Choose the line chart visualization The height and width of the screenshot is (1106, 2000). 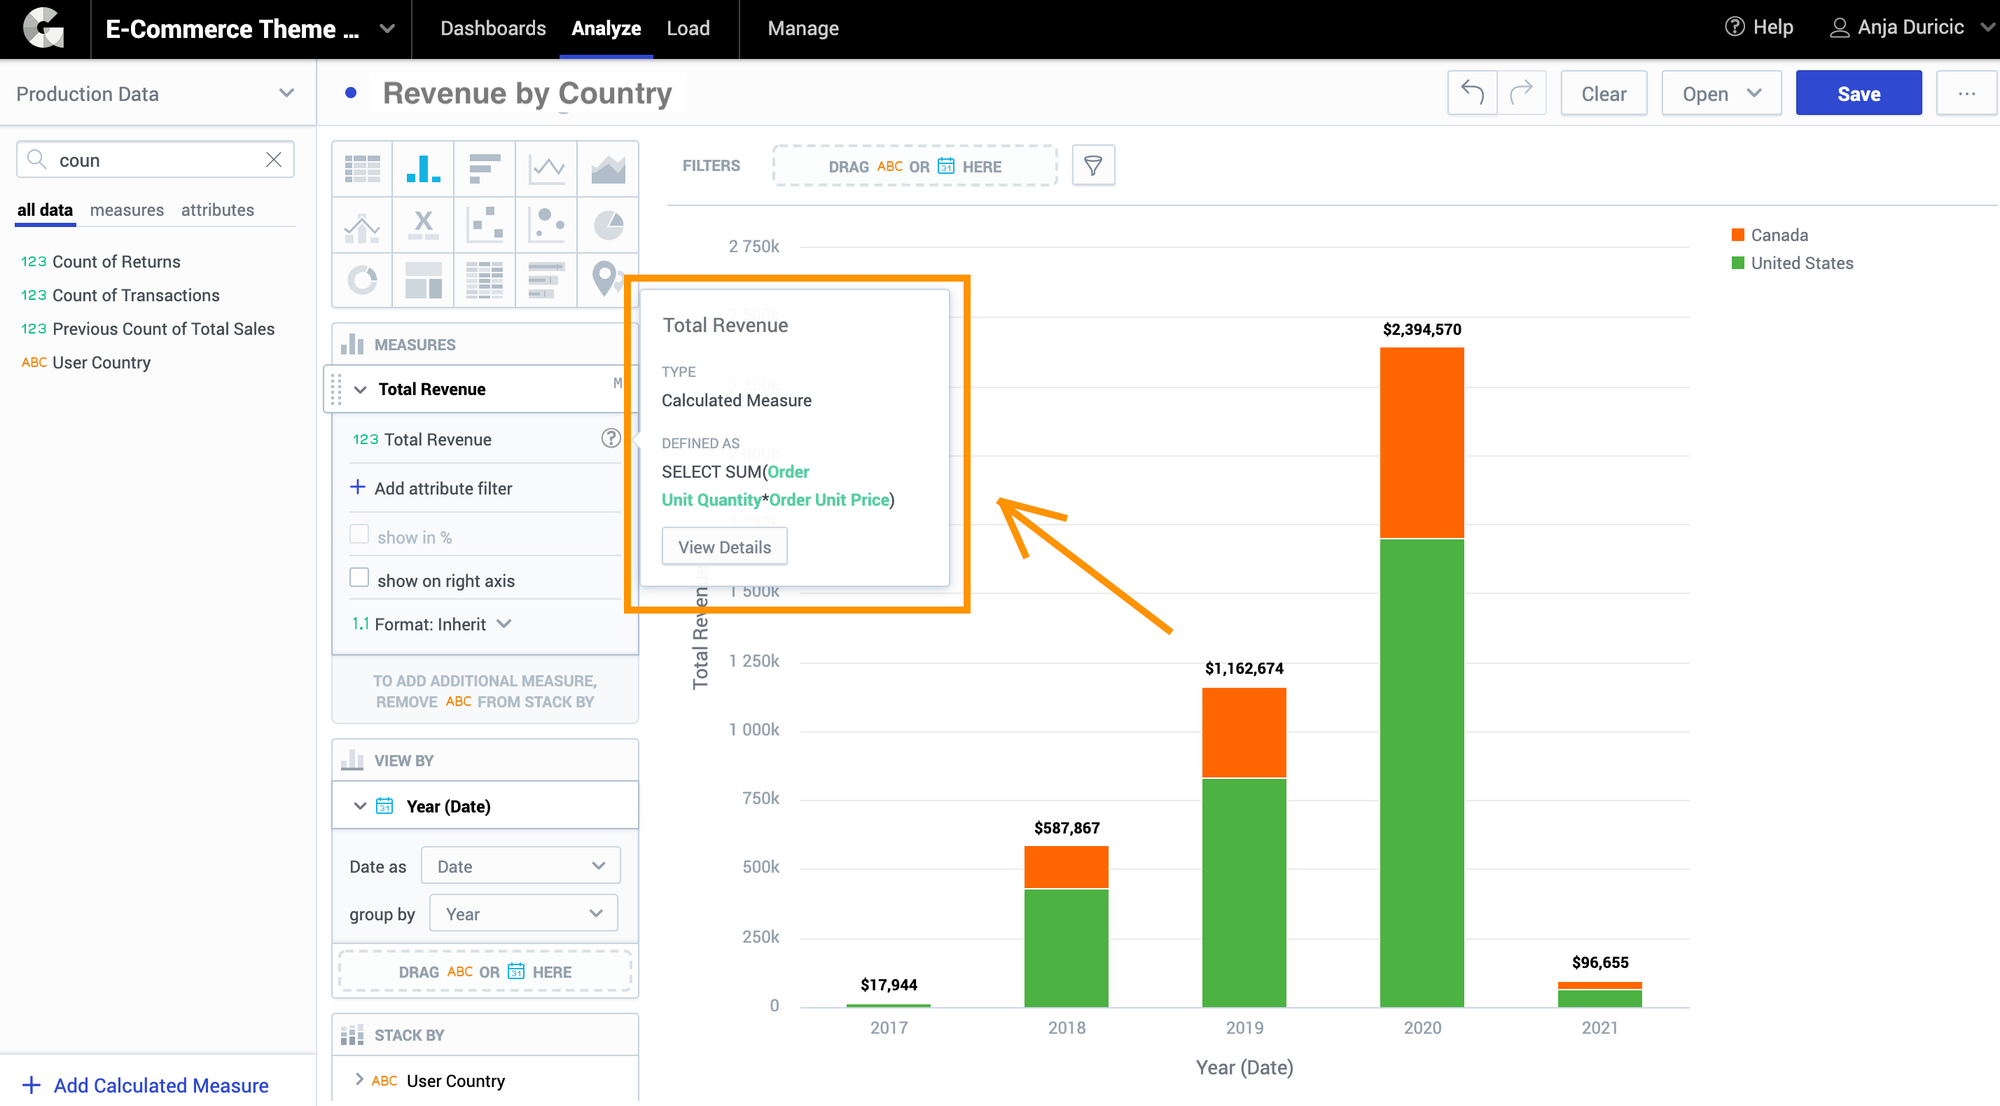[546, 168]
